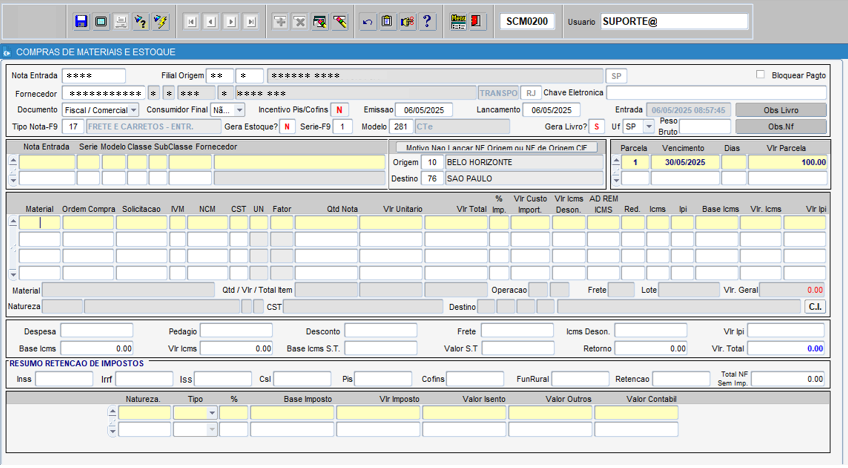The height and width of the screenshot is (468, 848).
Task: Open the Uf state dropdown
Action: coord(648,127)
